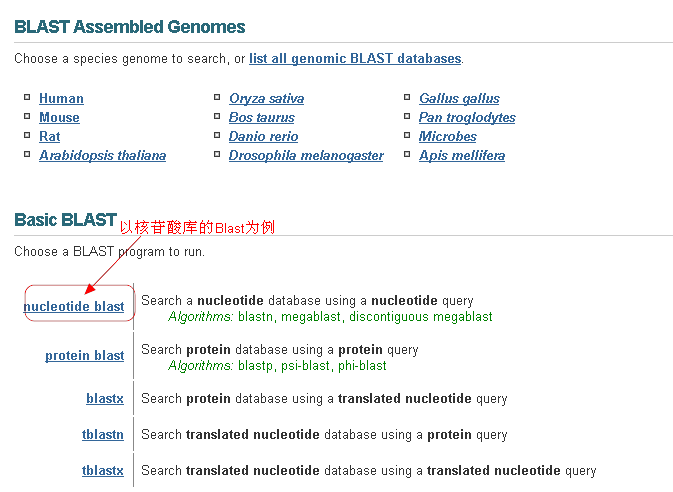Choose the Oryza sativa genome

tap(266, 99)
